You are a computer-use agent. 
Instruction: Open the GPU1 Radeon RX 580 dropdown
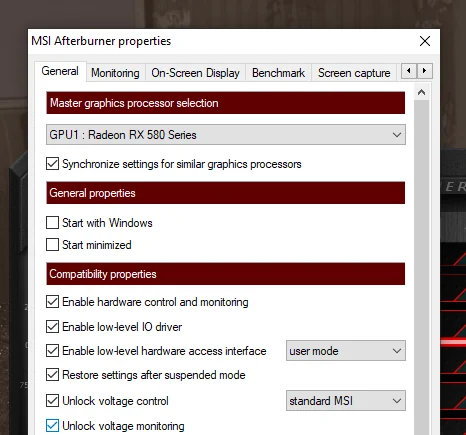click(x=226, y=135)
